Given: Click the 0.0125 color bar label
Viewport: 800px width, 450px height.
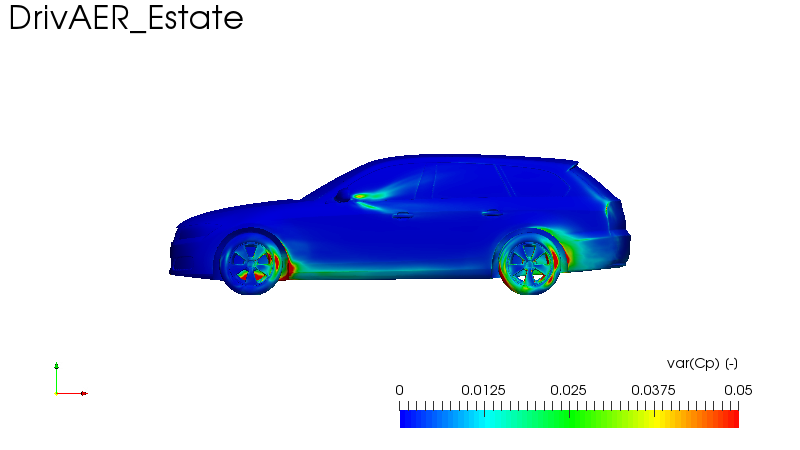Looking at the screenshot, I should click(483, 390).
